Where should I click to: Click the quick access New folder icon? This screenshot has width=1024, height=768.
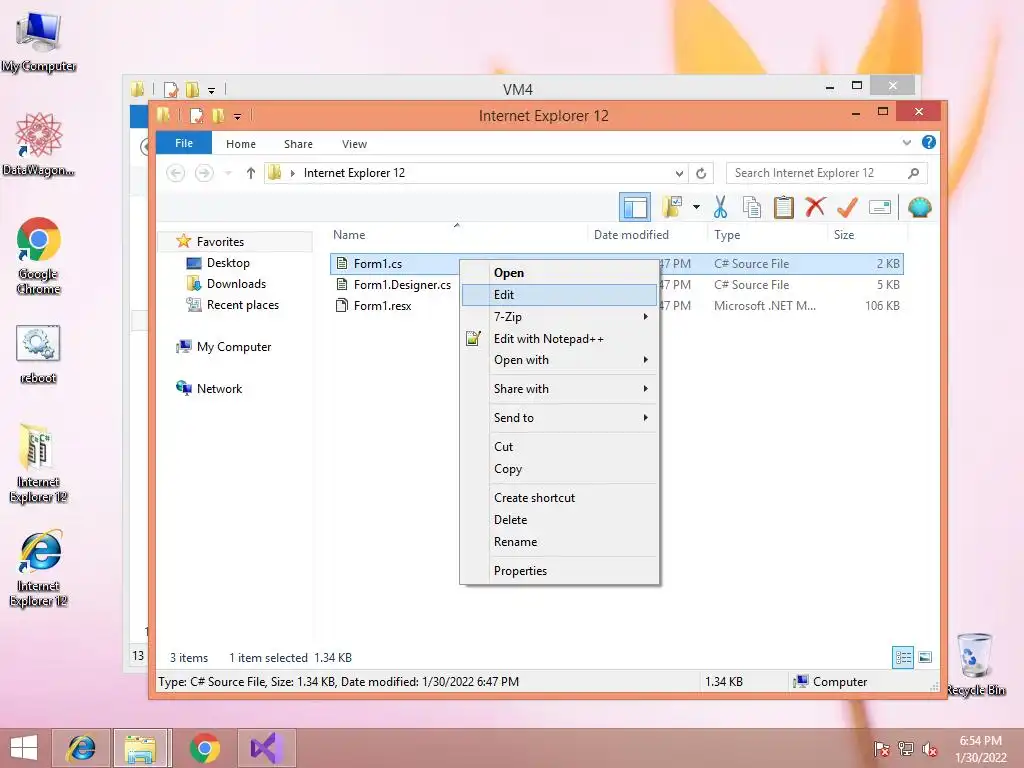[218, 116]
